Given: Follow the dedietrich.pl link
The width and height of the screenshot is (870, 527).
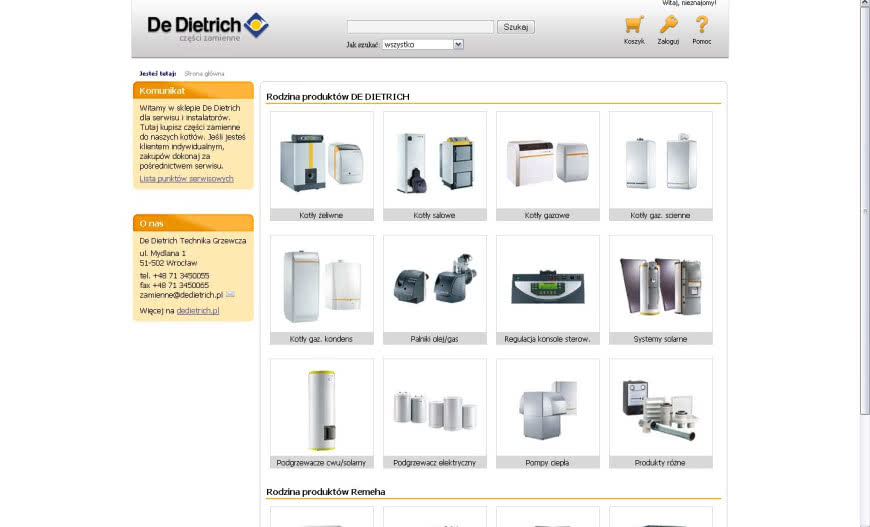Looking at the screenshot, I should [x=198, y=311].
